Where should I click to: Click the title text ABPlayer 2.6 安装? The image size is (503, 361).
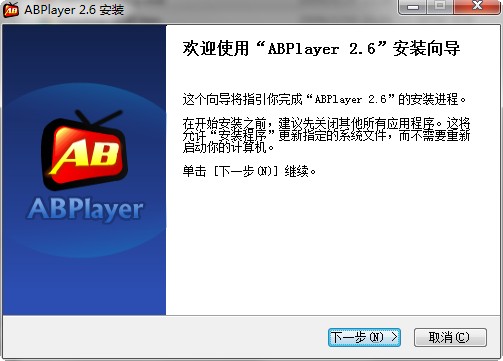click(74, 10)
